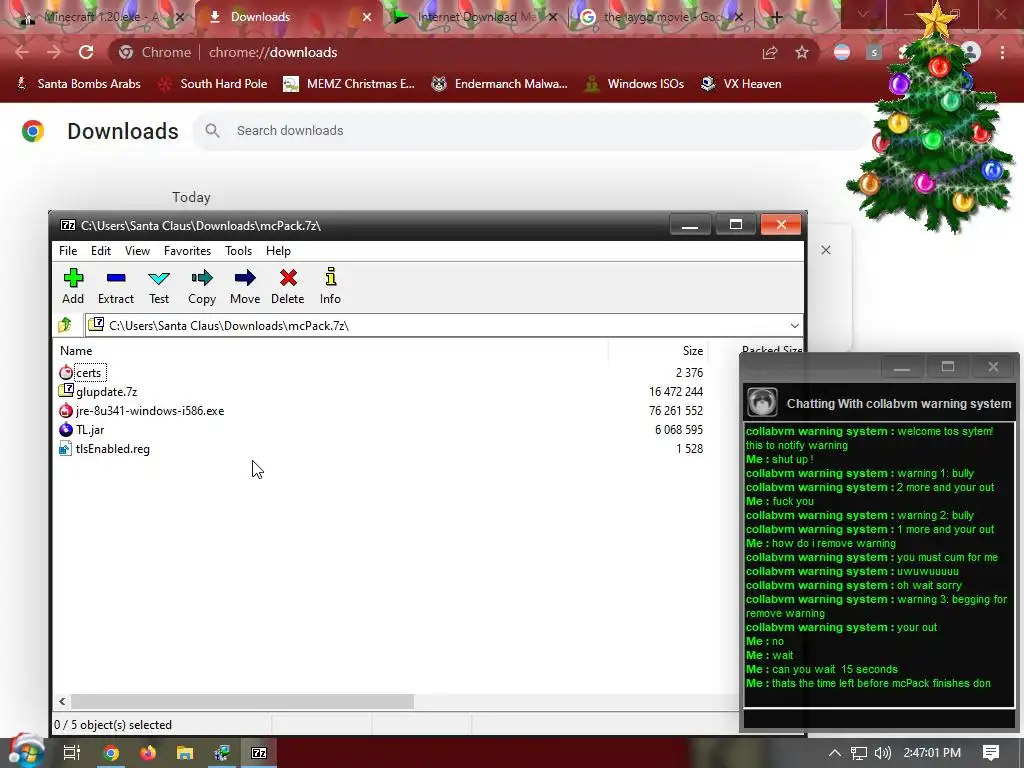1024x768 pixels.
Task: Select the size value 16 472 244
Action: tap(676, 392)
